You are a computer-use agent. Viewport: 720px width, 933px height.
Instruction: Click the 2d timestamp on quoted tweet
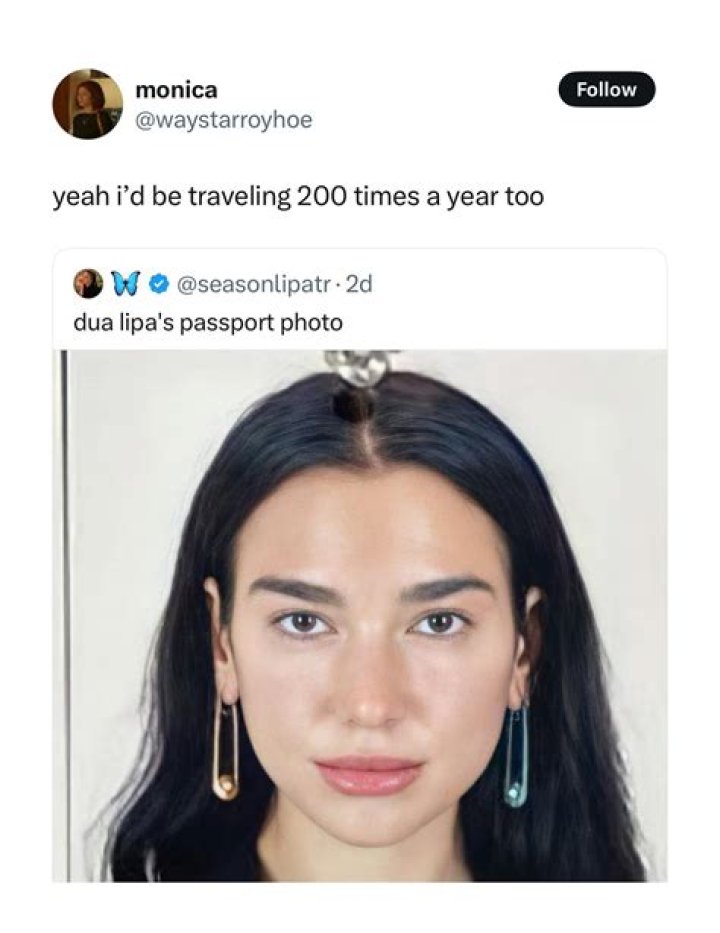click(x=358, y=285)
